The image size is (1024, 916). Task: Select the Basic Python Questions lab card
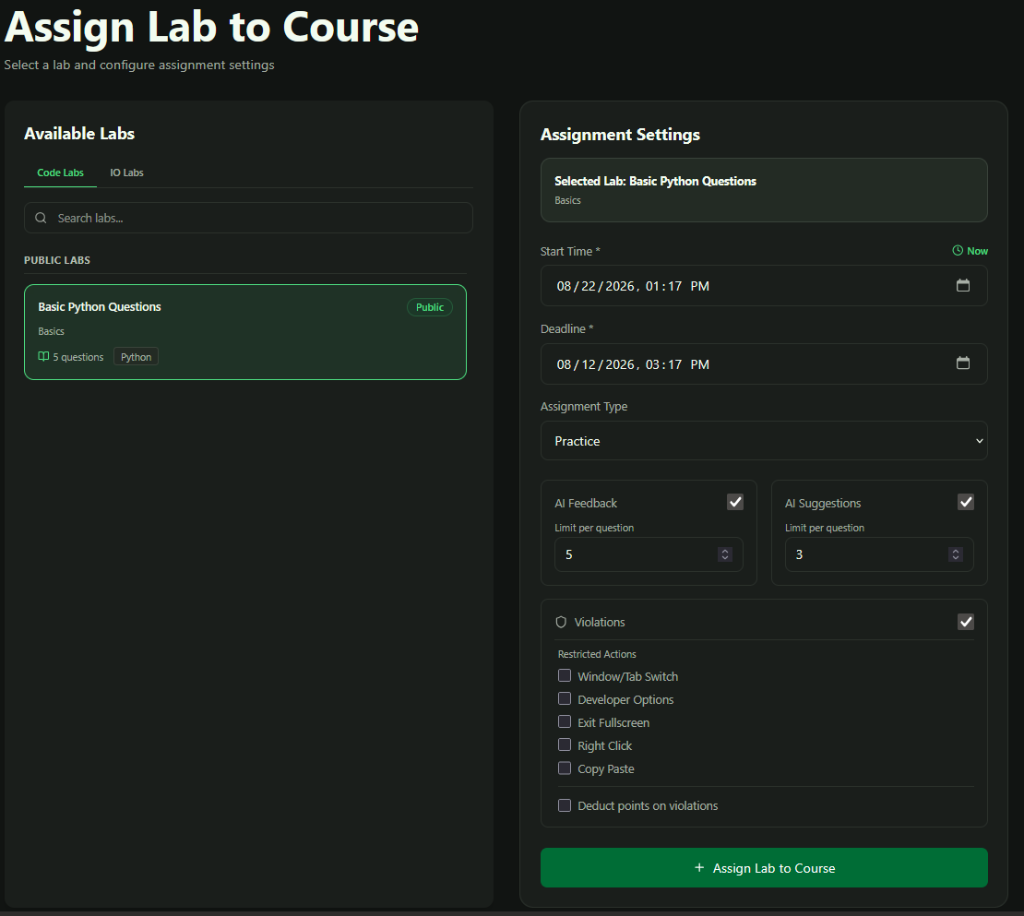point(246,332)
